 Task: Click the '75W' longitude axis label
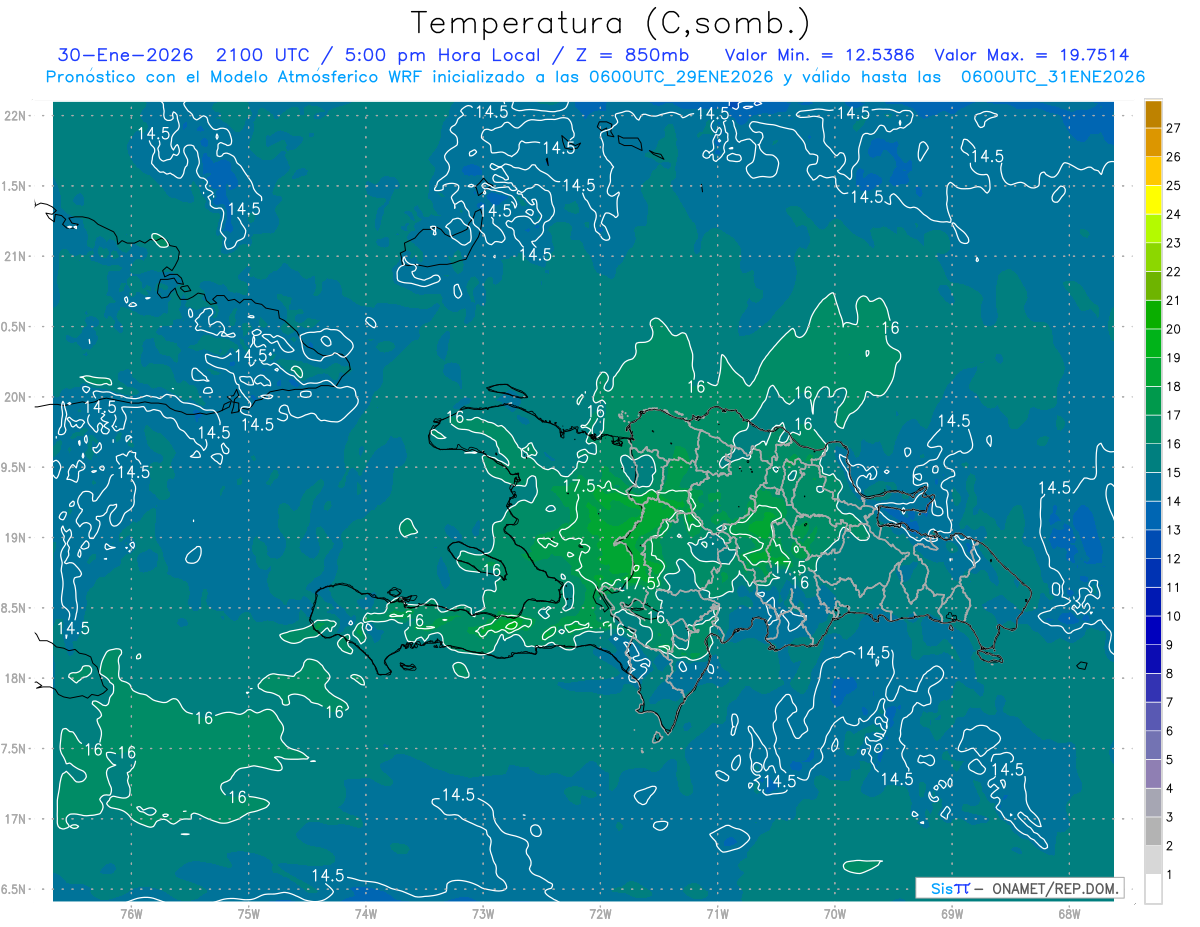point(248,913)
